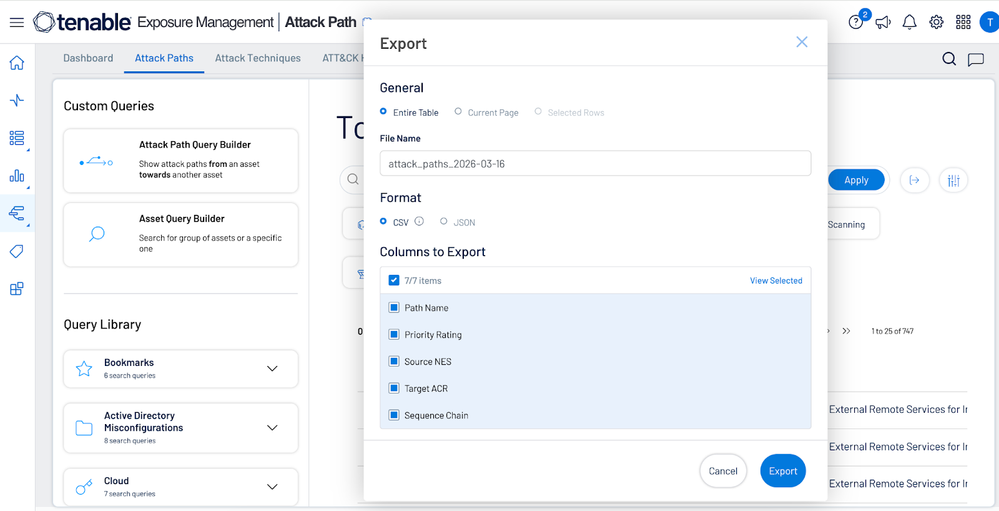This screenshot has width=999, height=511.
Task: Click the View Selected link
Action: coord(776,280)
